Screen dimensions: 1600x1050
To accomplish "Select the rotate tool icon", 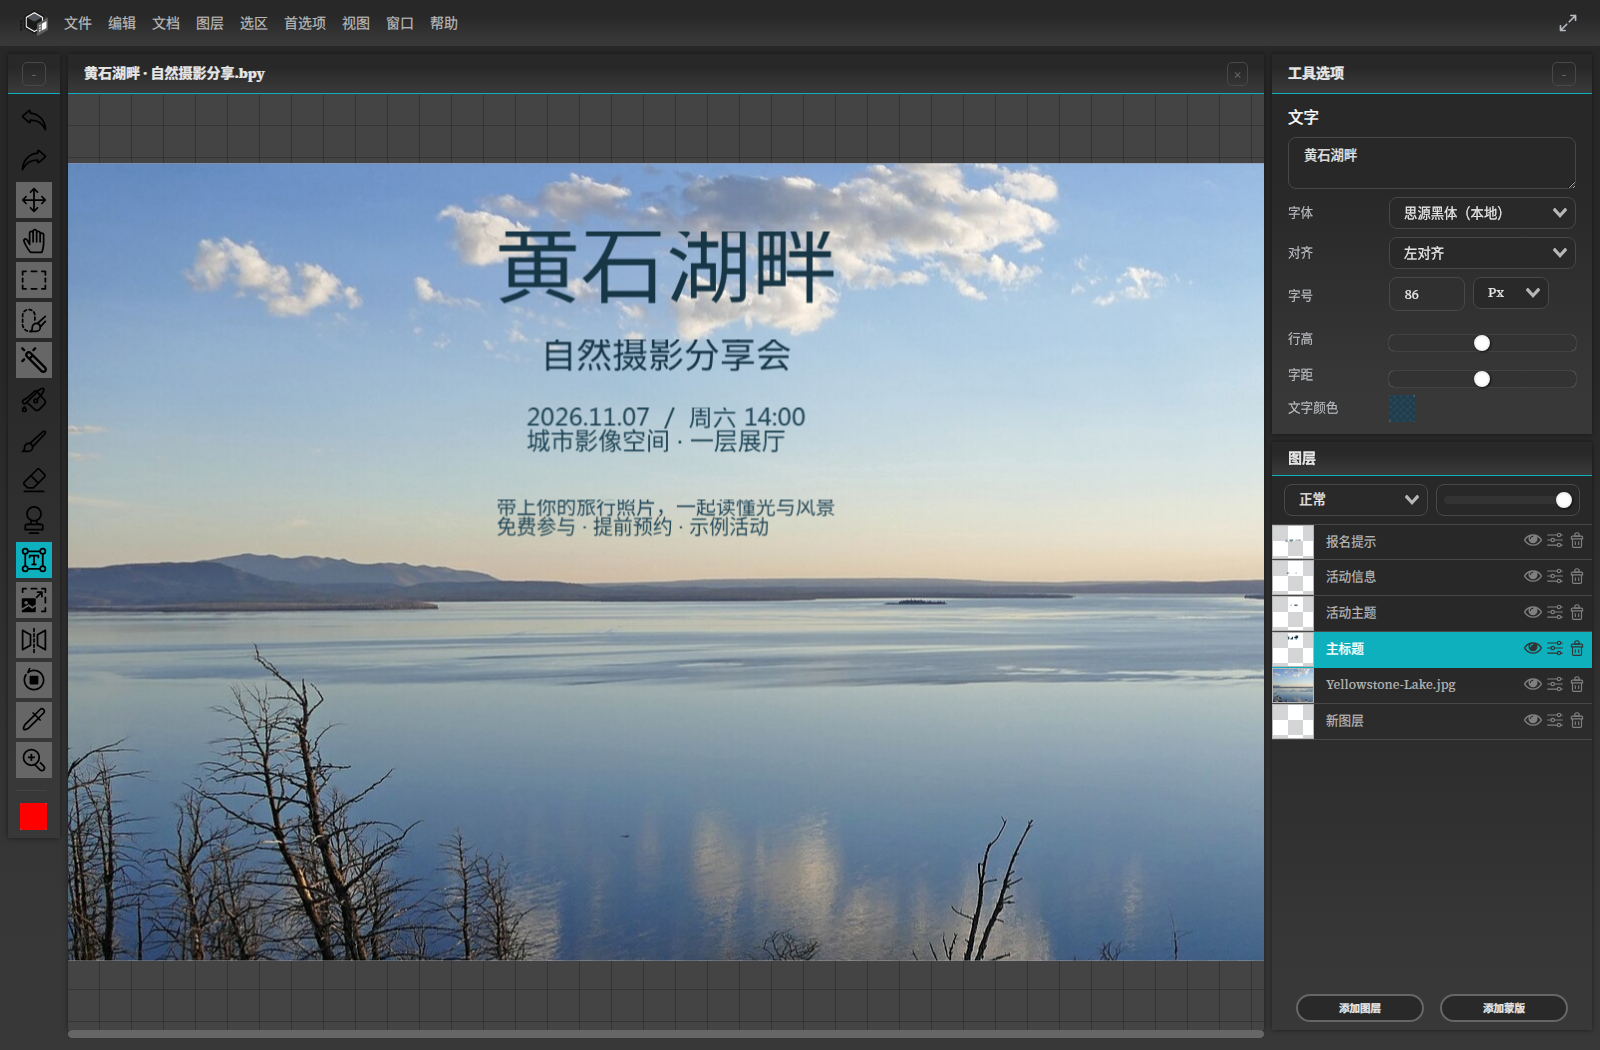I will (34, 680).
